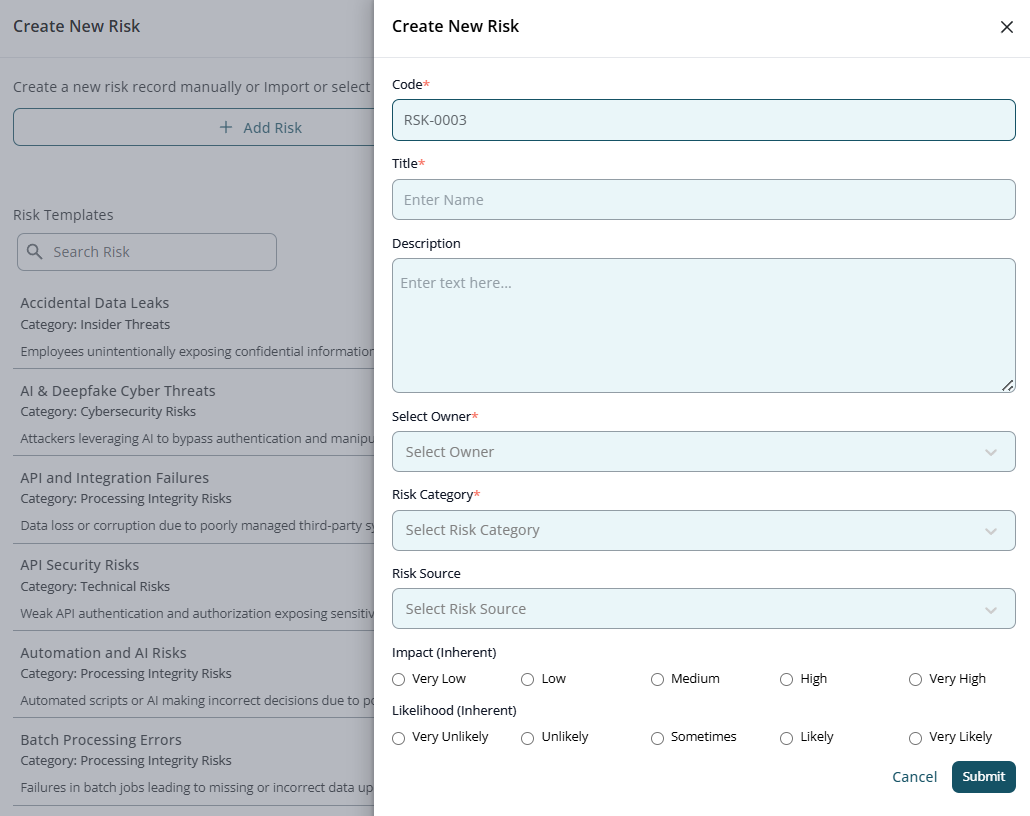Click the Title input field

pos(703,199)
